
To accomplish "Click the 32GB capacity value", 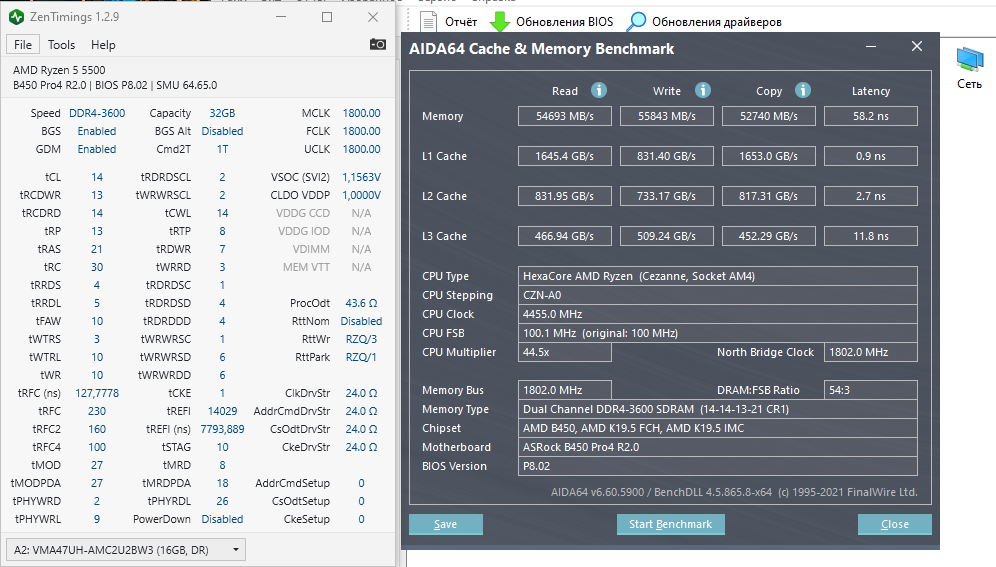I will click(222, 113).
